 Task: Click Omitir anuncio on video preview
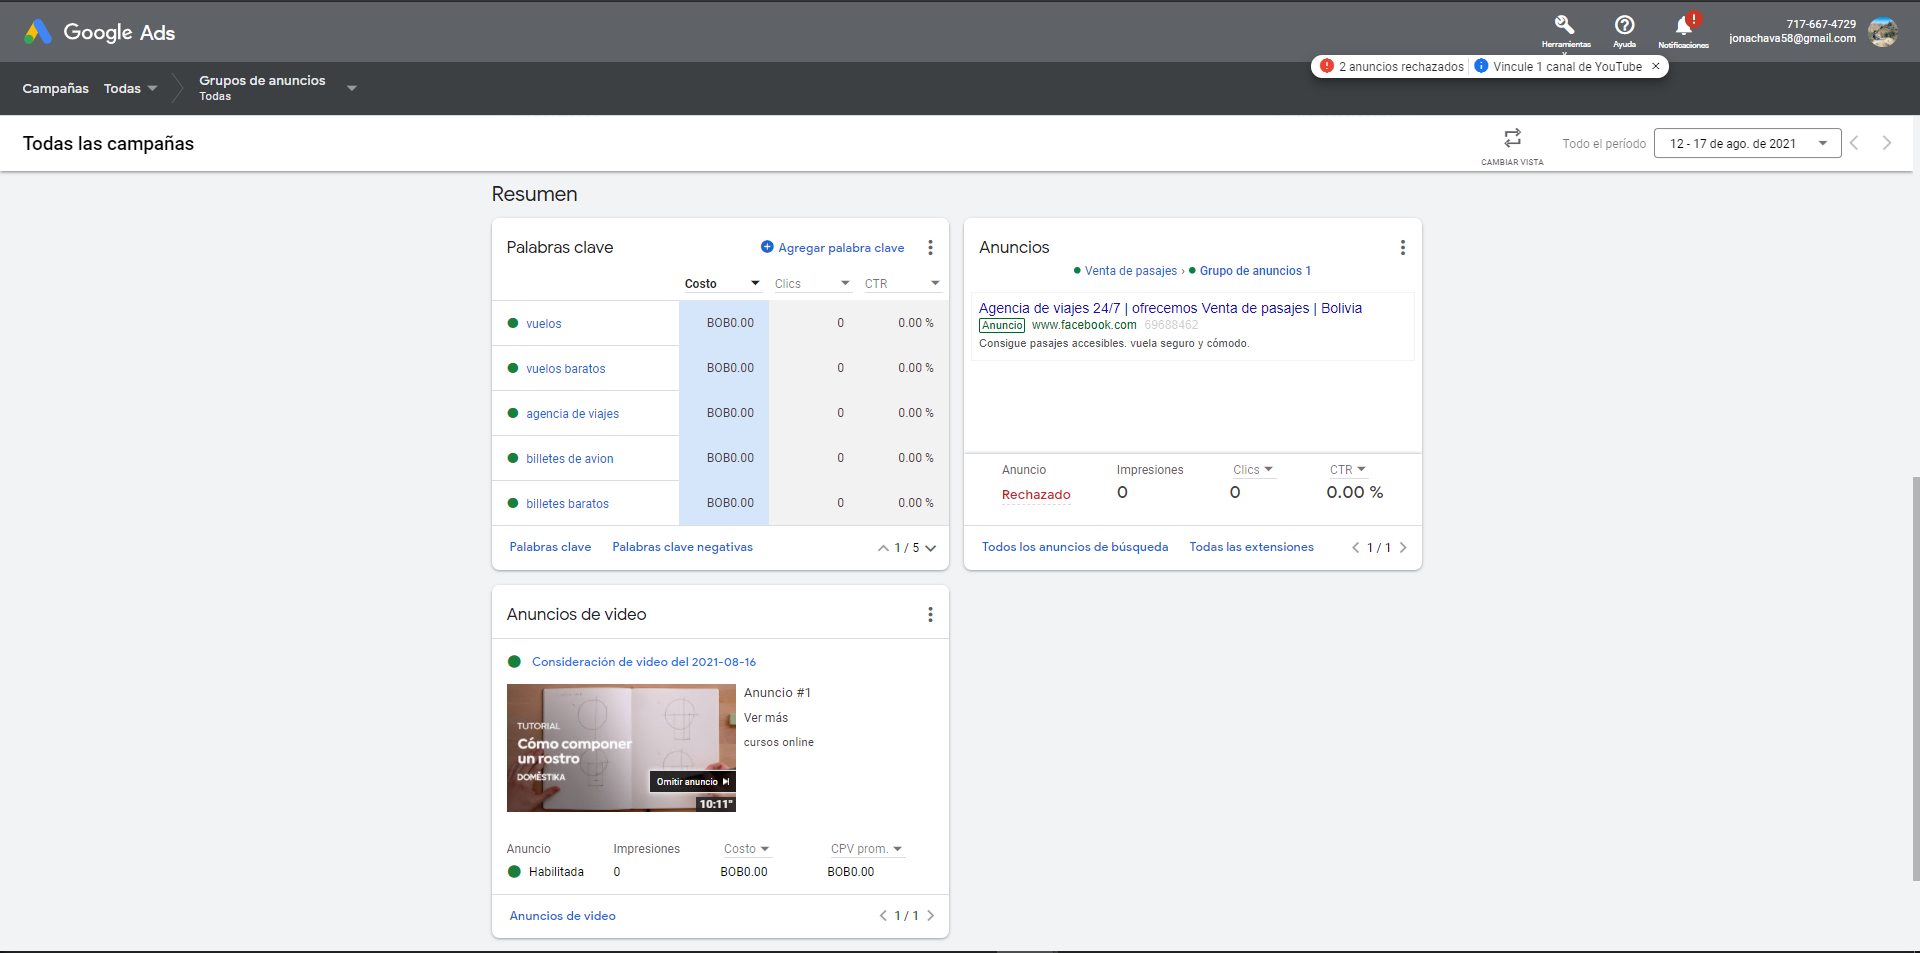coord(693,782)
